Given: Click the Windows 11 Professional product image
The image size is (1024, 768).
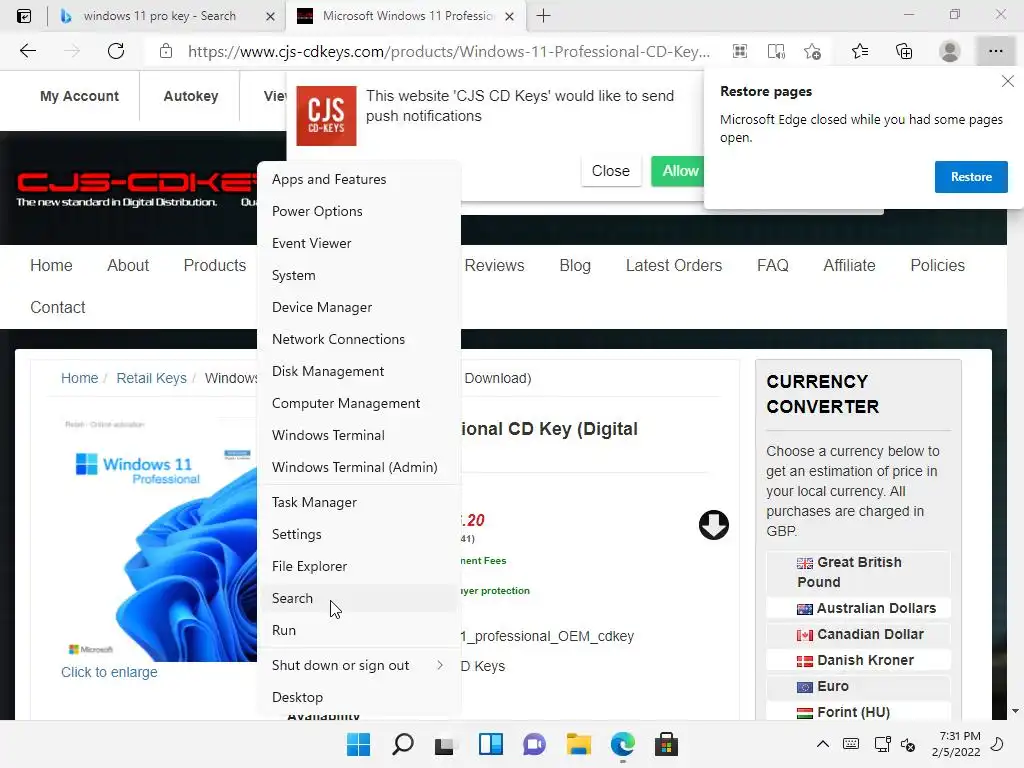Looking at the screenshot, I should [159, 538].
